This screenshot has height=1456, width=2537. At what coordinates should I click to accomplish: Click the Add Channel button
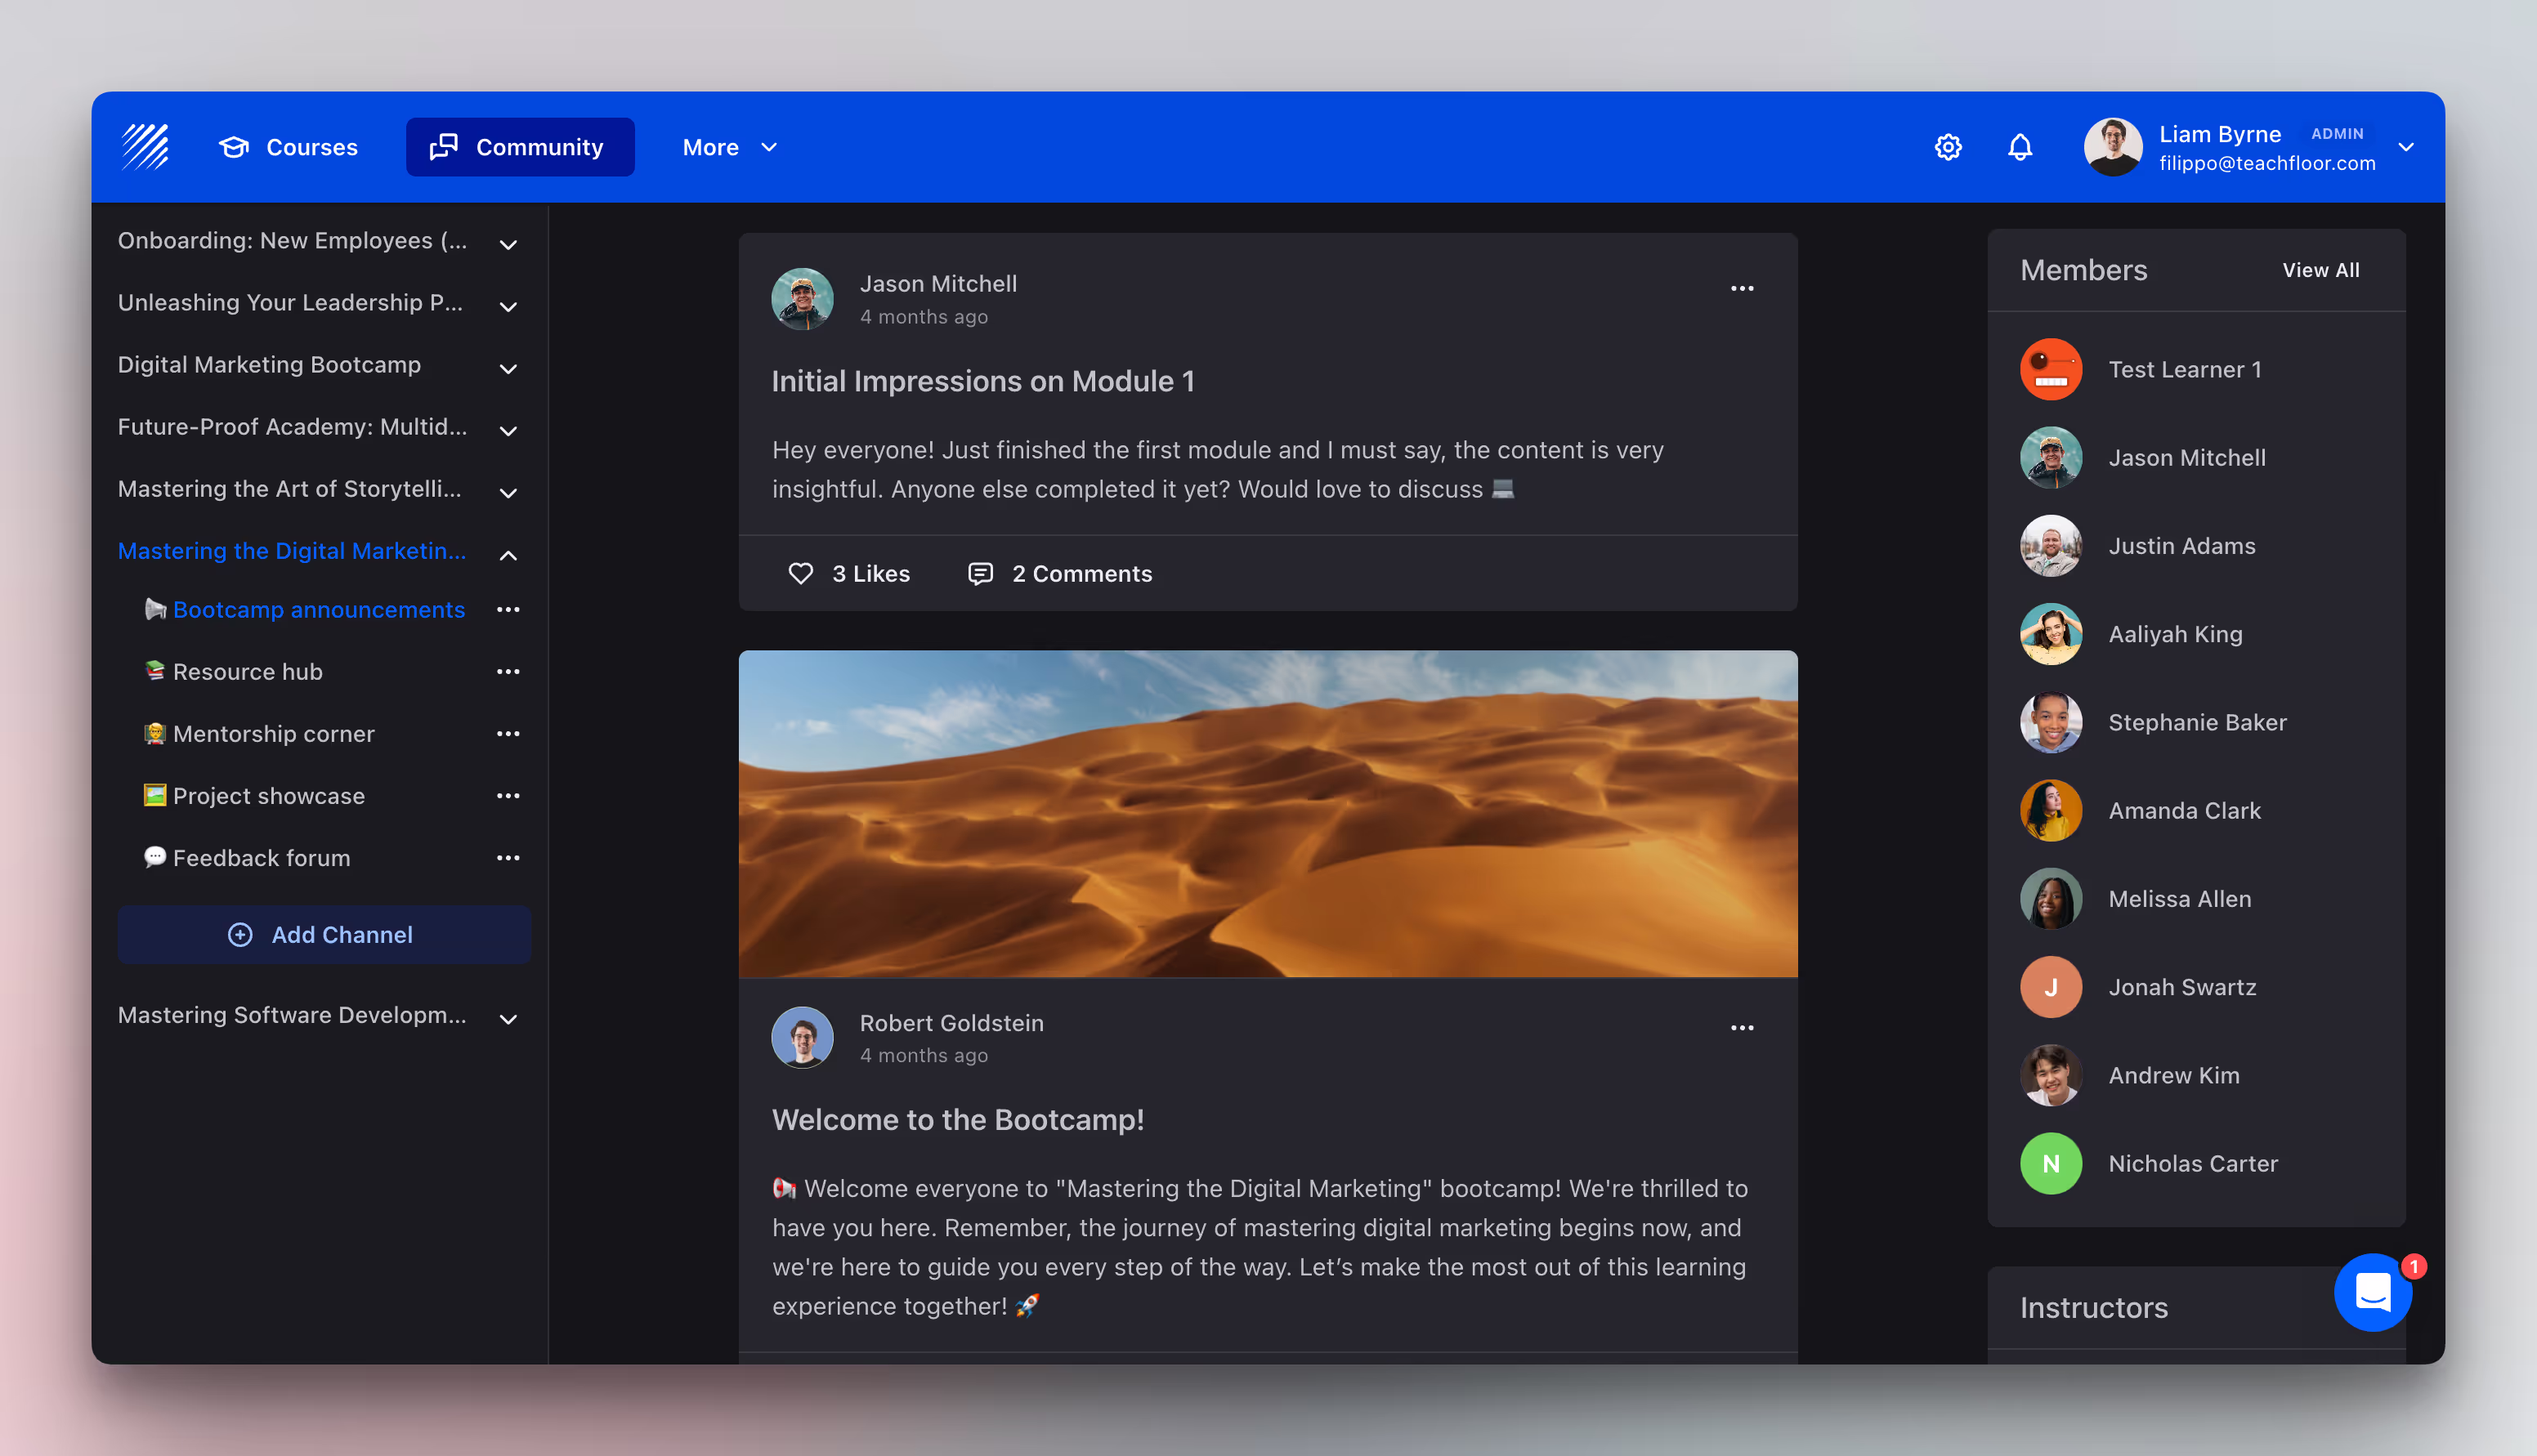pyautogui.click(x=323, y=934)
